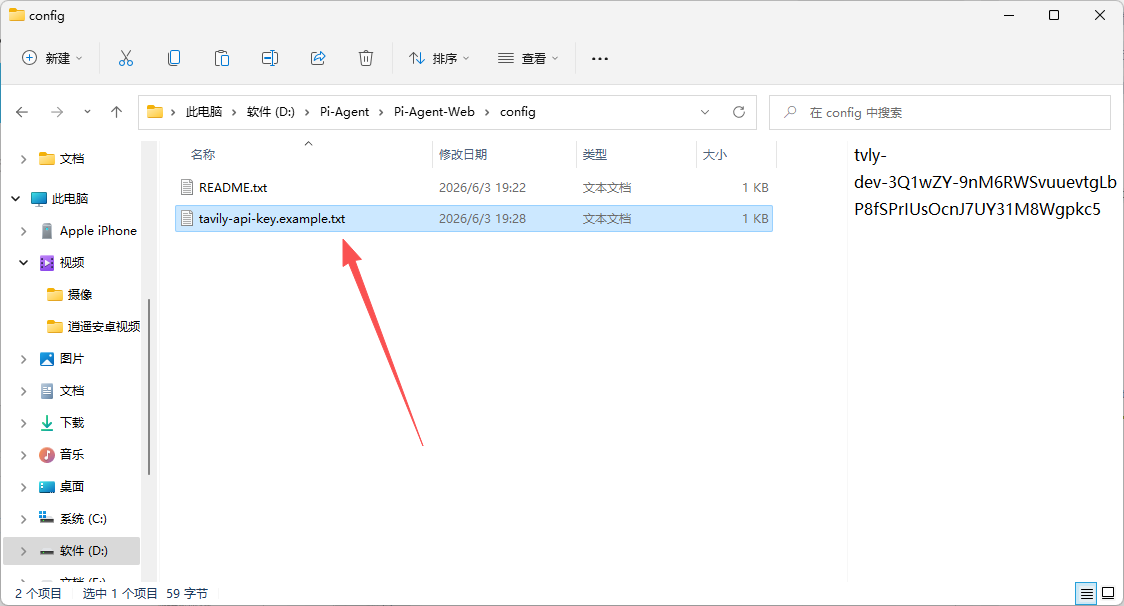Click config in the address breadcrumb
The image size is (1124, 606).
click(x=518, y=112)
